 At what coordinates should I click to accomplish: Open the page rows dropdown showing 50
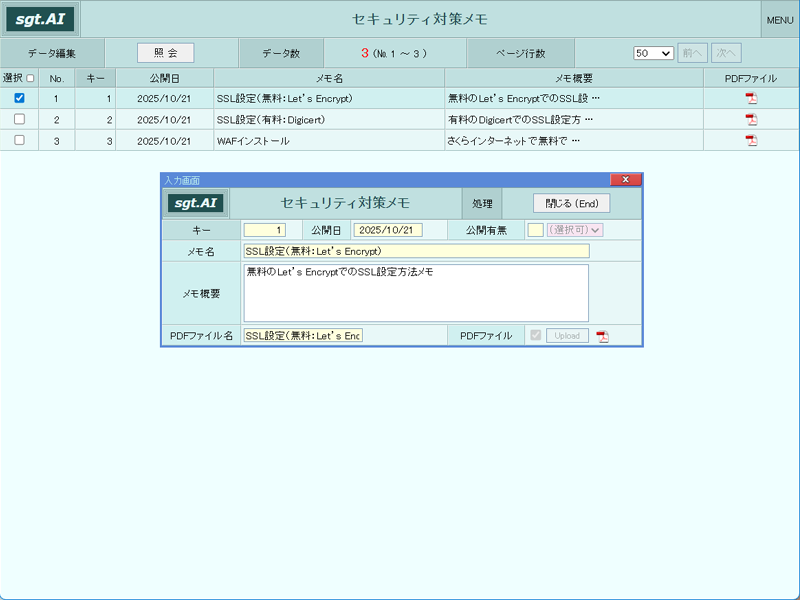[x=653, y=53]
